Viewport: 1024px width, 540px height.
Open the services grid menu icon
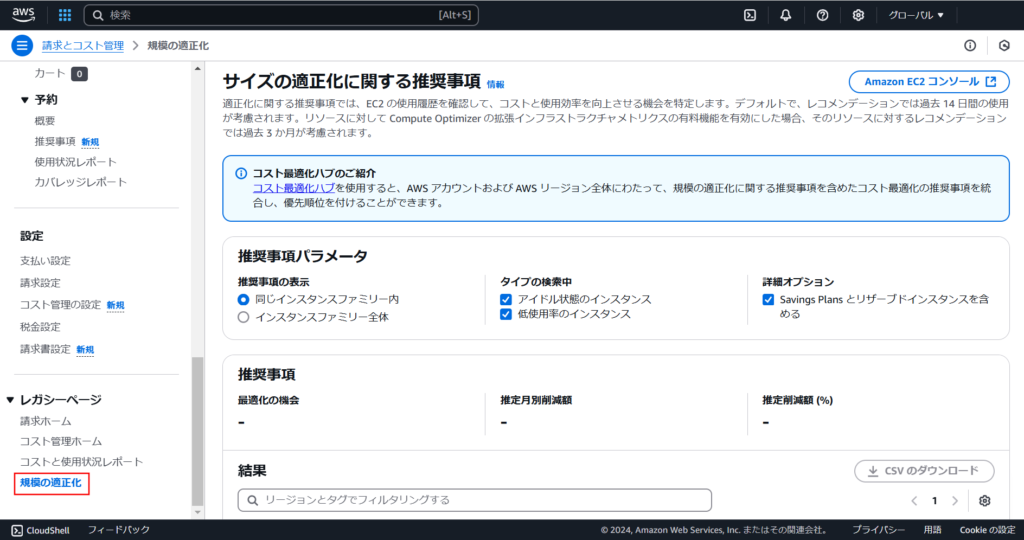(65, 14)
